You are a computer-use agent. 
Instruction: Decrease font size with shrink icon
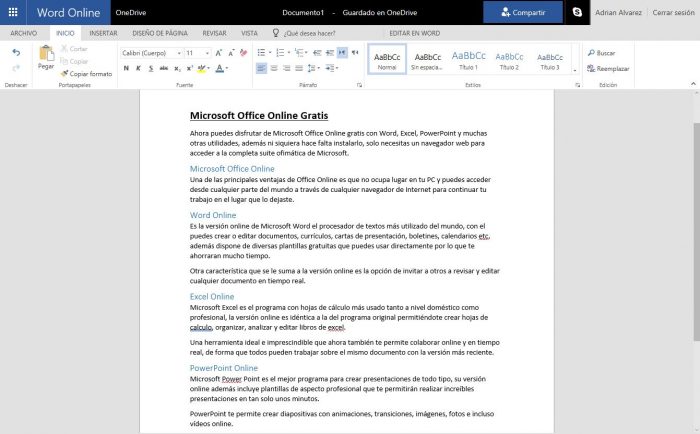[231, 53]
